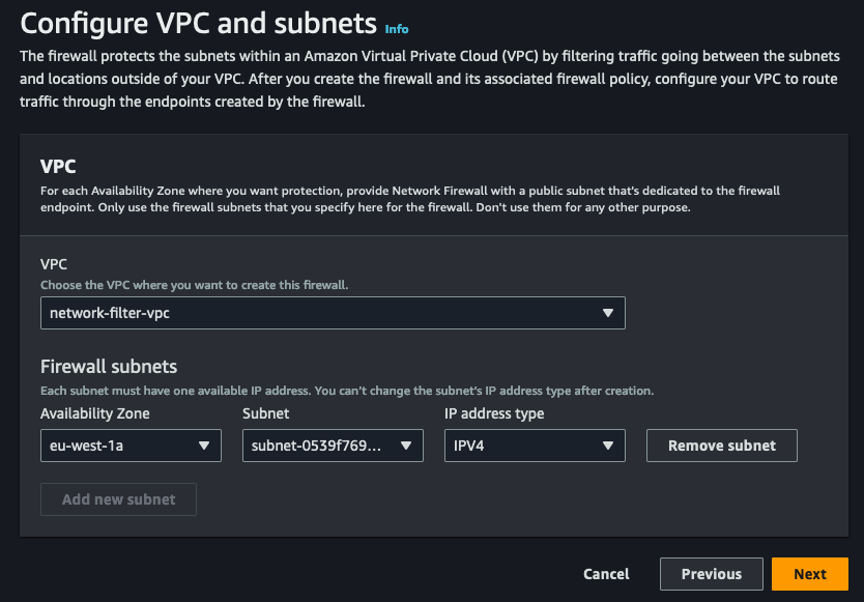Open the Info link beside the heading
This screenshot has width=864, height=602.
point(396,29)
